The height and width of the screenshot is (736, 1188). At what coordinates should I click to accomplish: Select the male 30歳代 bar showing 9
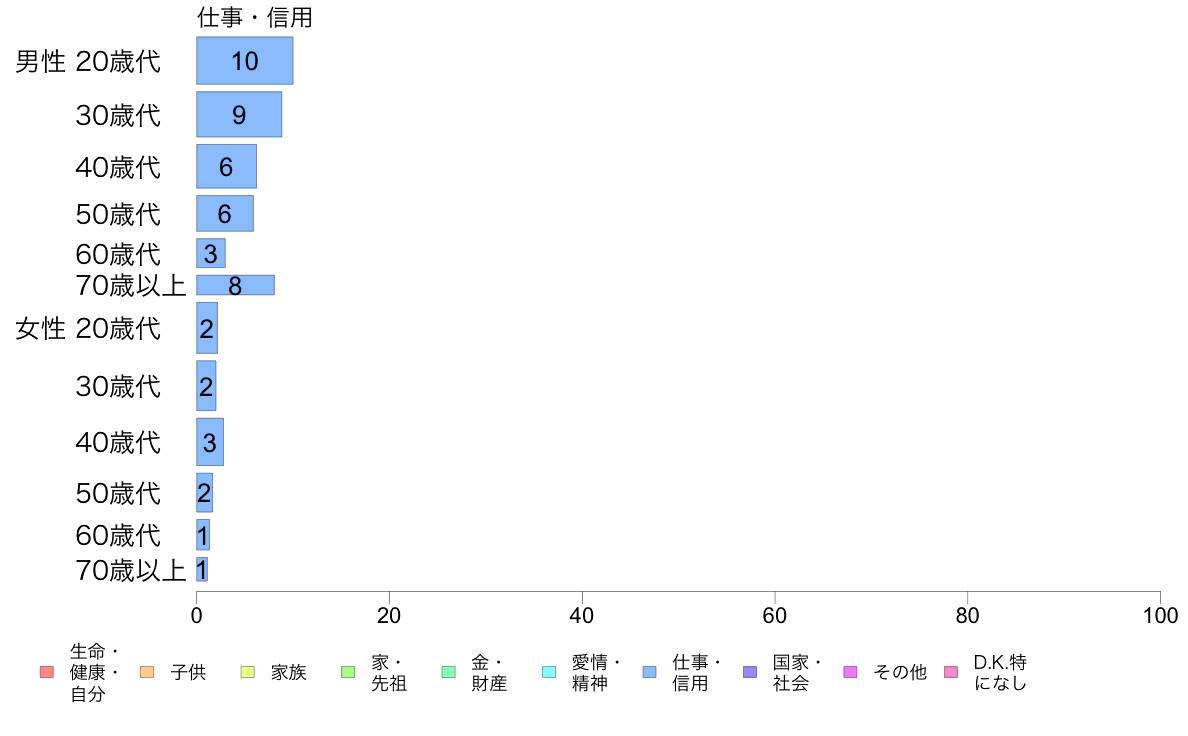click(x=239, y=114)
